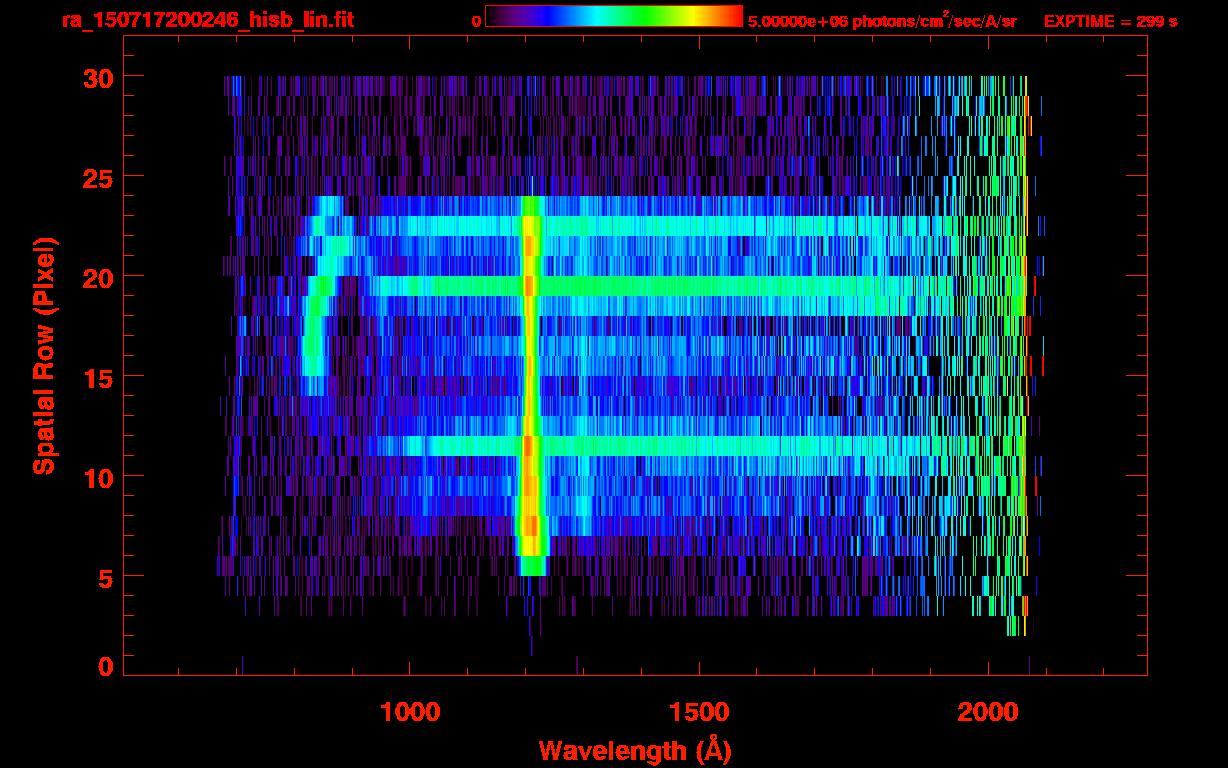The height and width of the screenshot is (768, 1228).
Task: Click the 5.00000e+06 photons/cm²/sec/A/sr label
Action: click(x=882, y=20)
